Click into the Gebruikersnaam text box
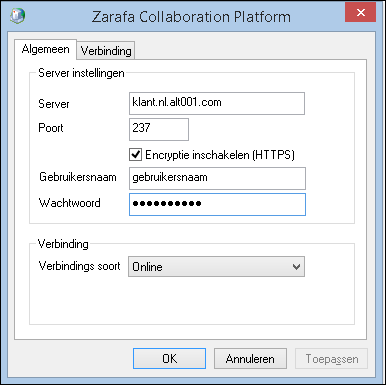Screen dimensions: 386x385 [x=217, y=178]
